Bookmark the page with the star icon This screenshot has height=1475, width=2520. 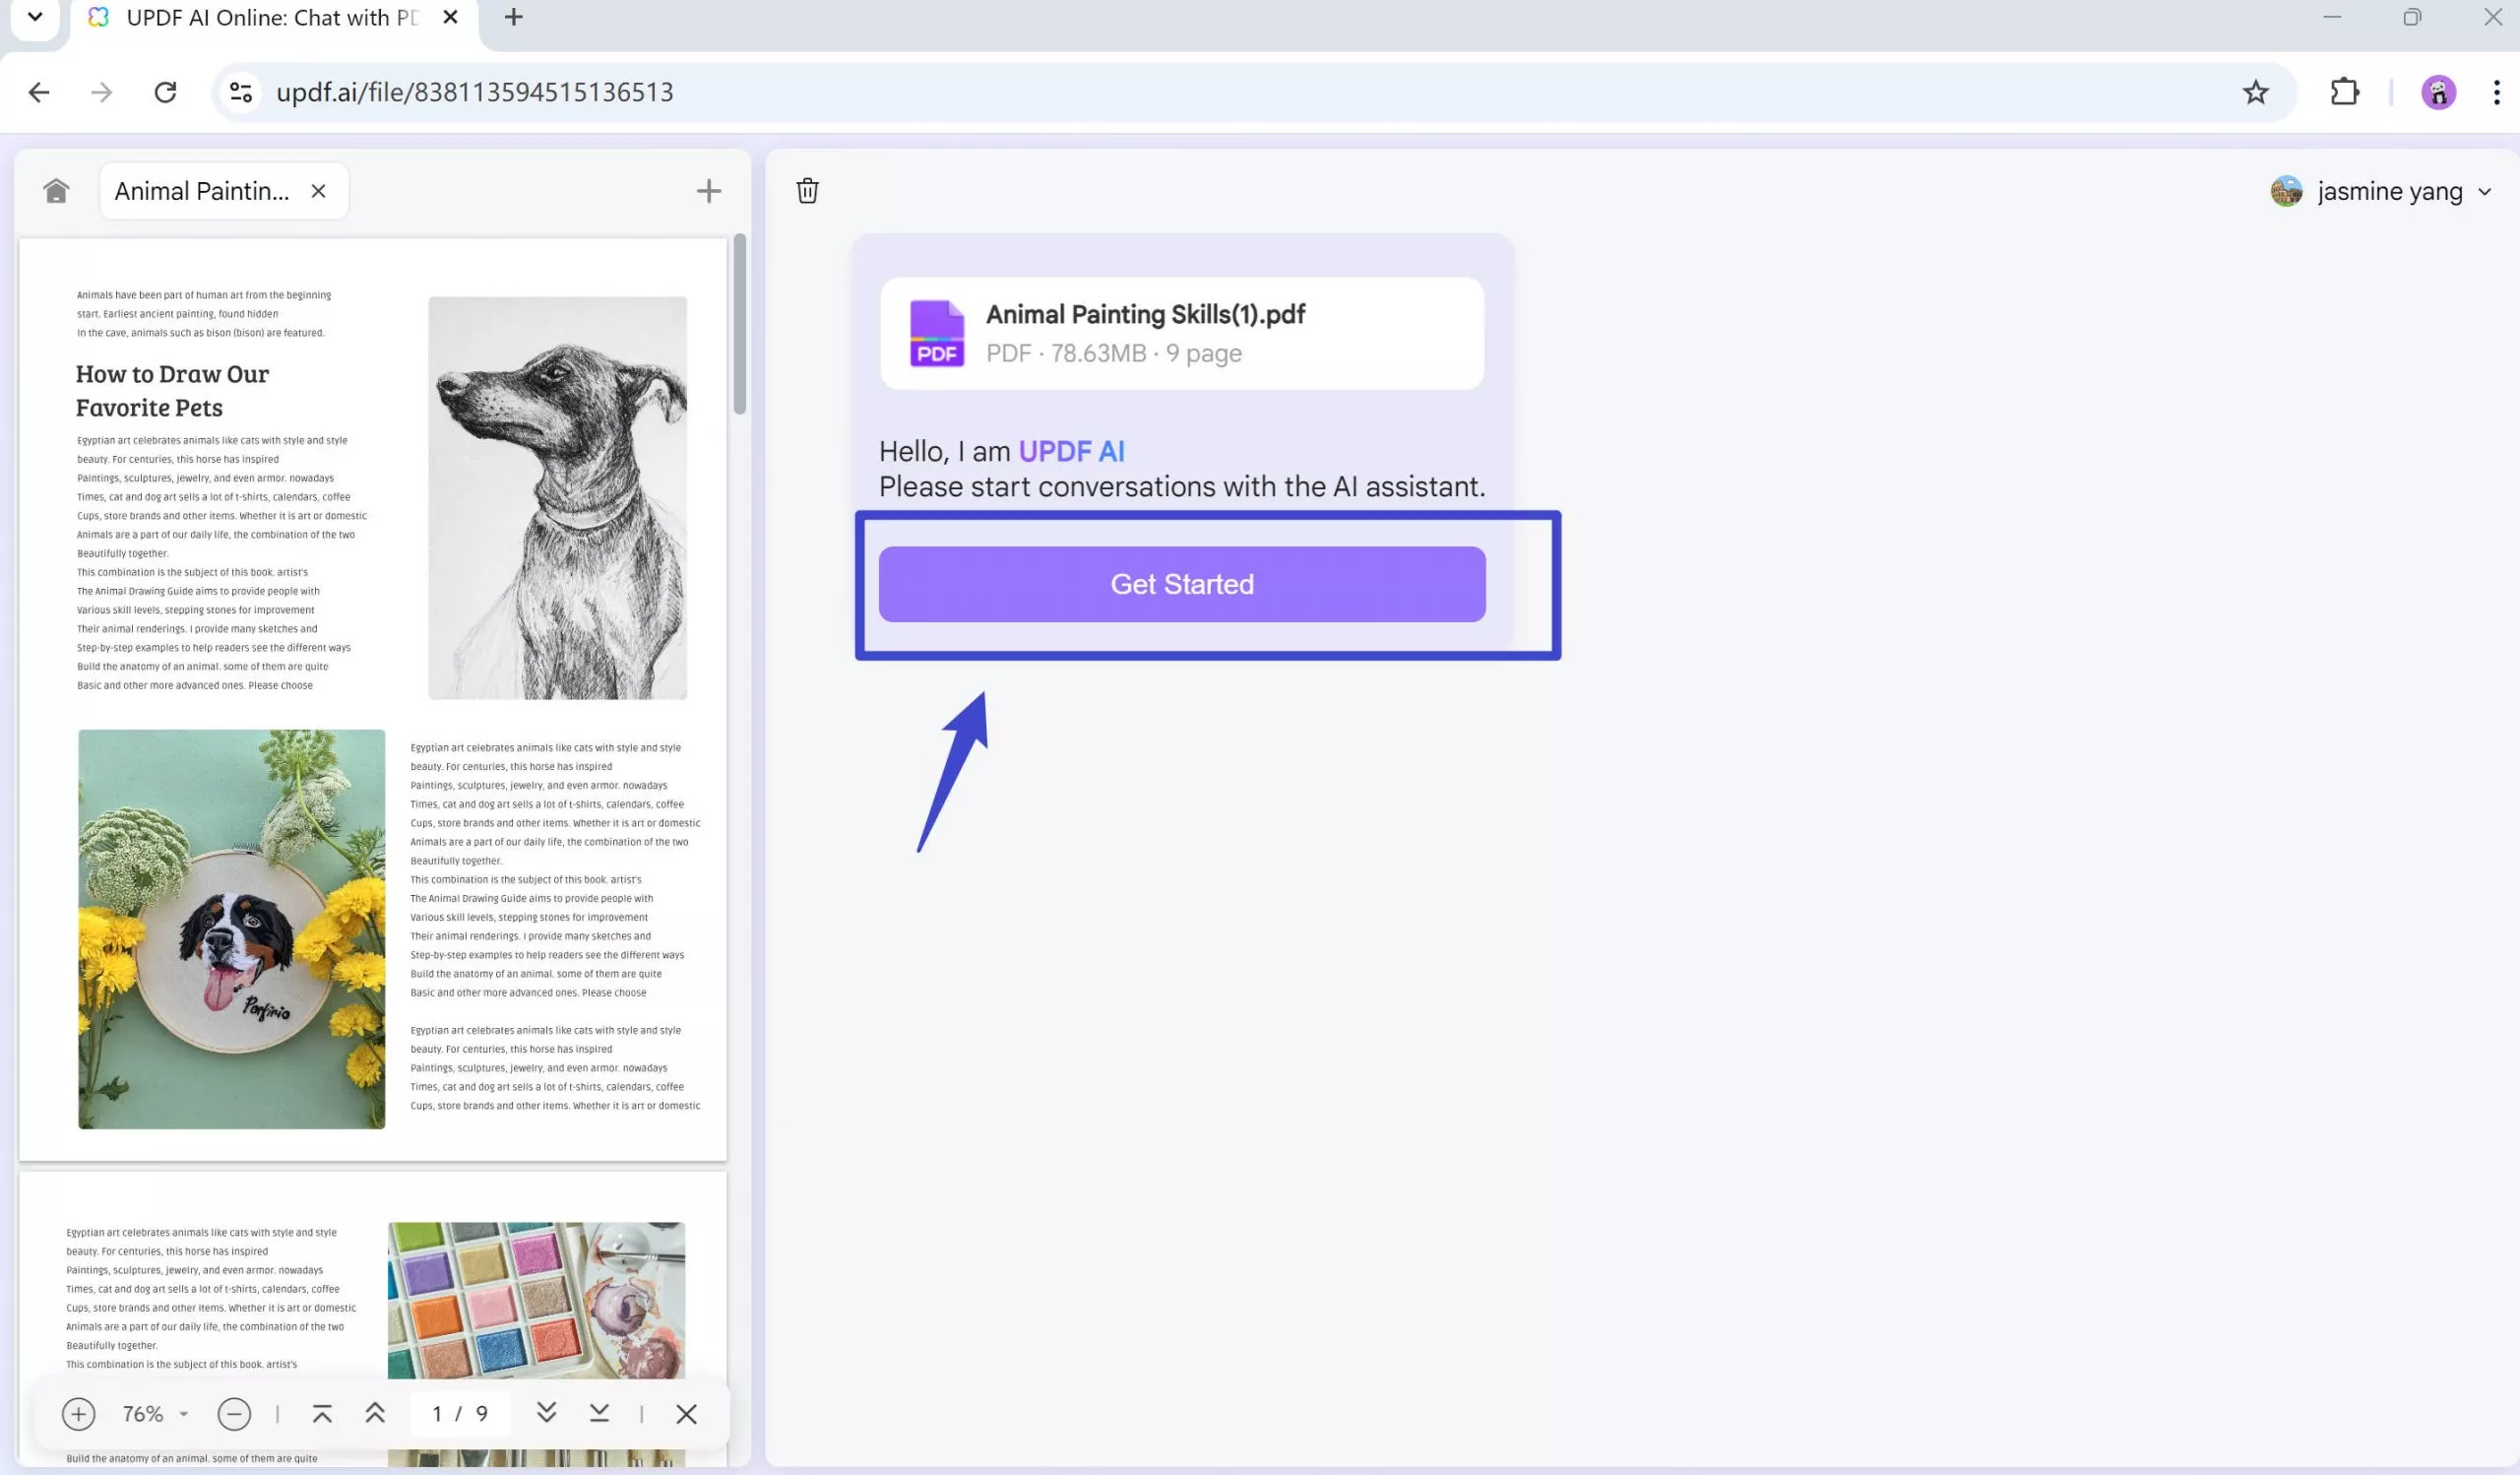(x=2256, y=91)
